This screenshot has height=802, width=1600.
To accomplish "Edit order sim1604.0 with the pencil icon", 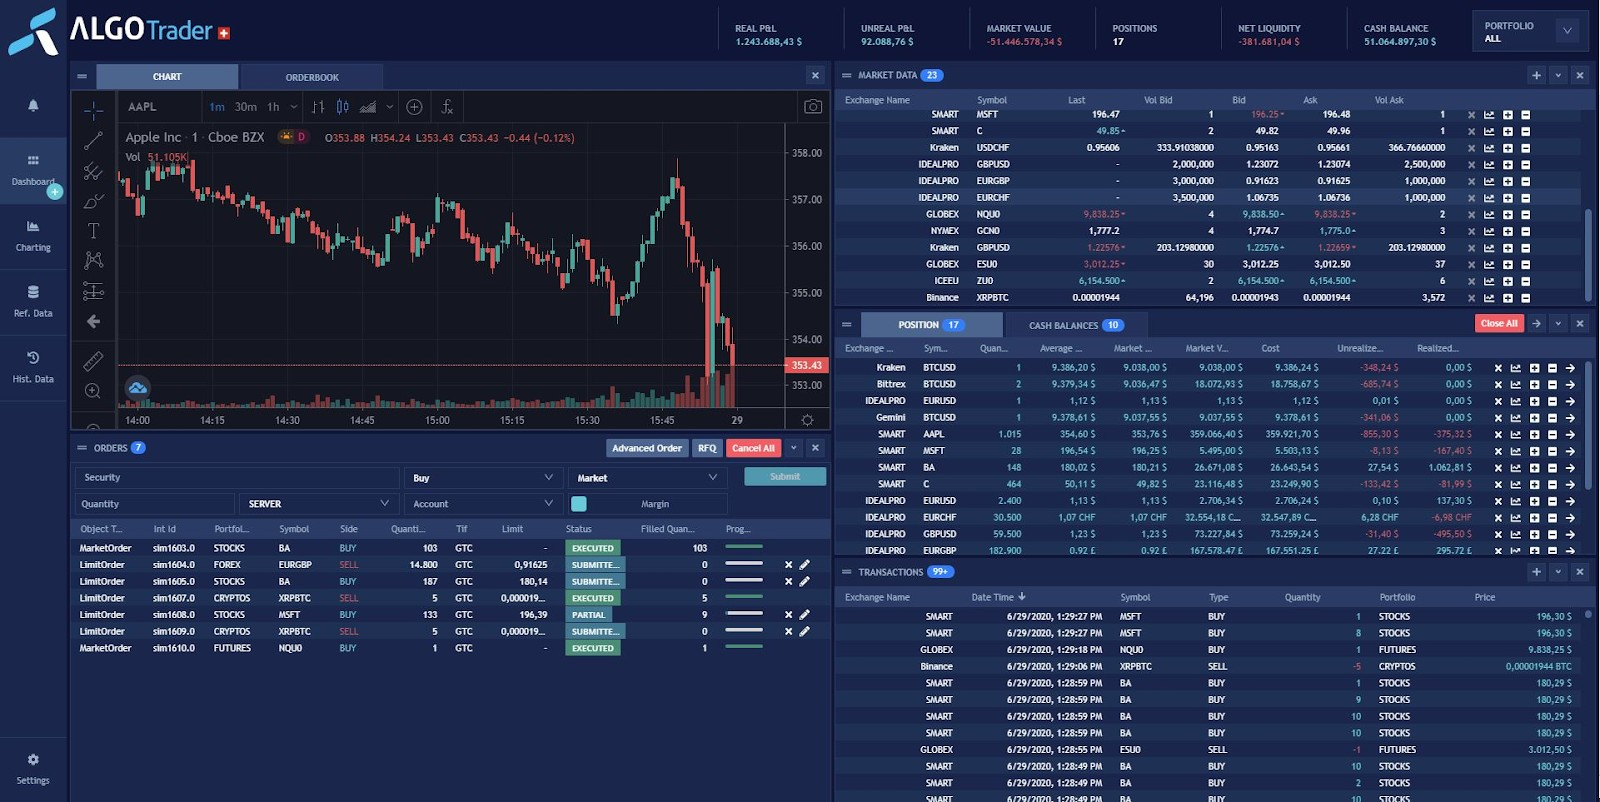I will pos(804,565).
